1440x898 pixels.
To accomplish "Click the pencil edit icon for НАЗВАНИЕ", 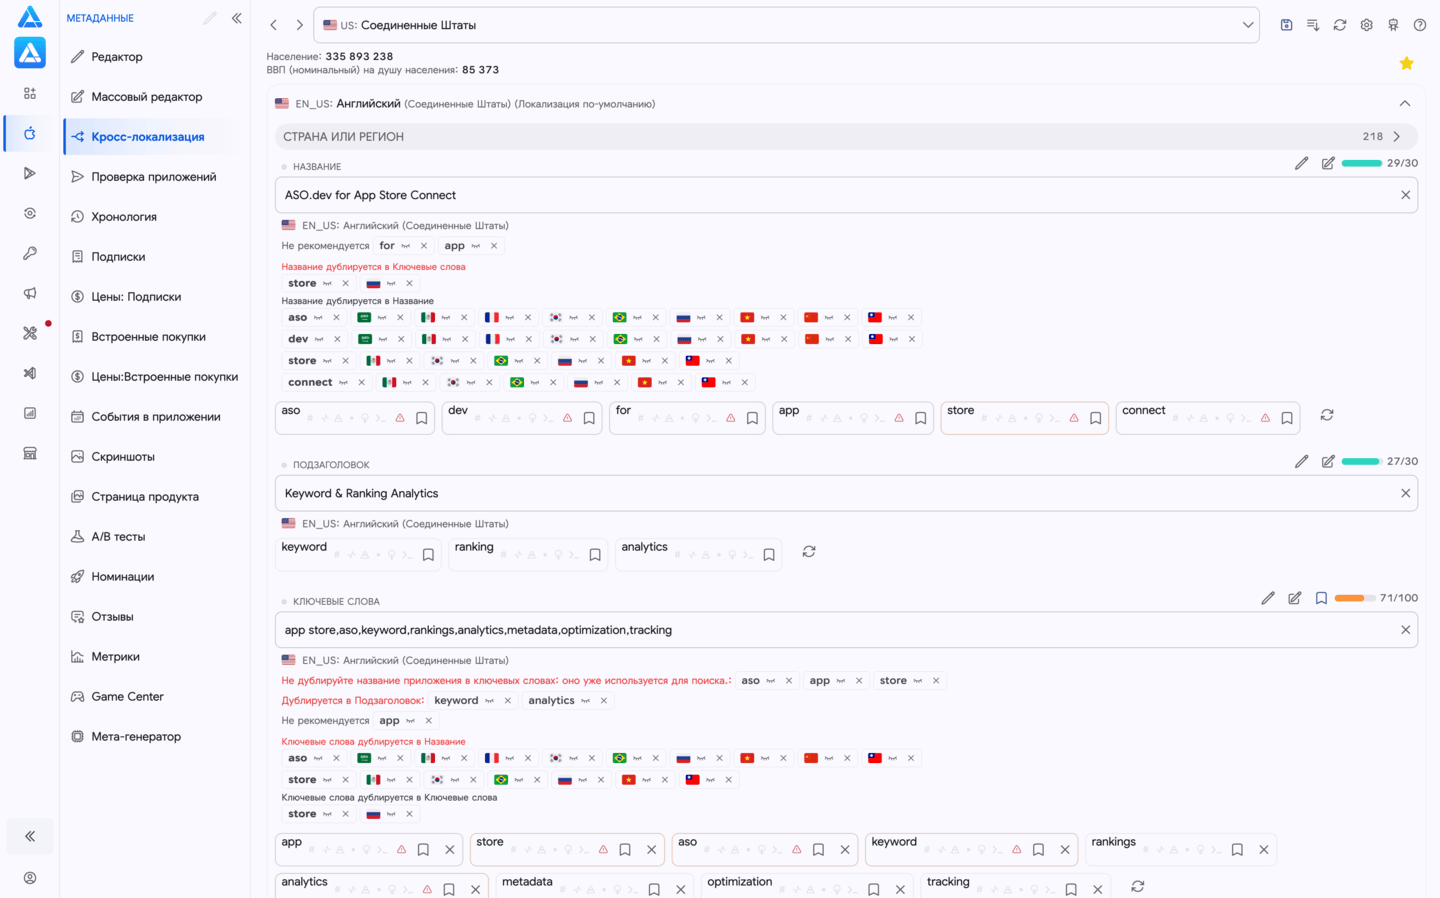I will (x=1301, y=163).
